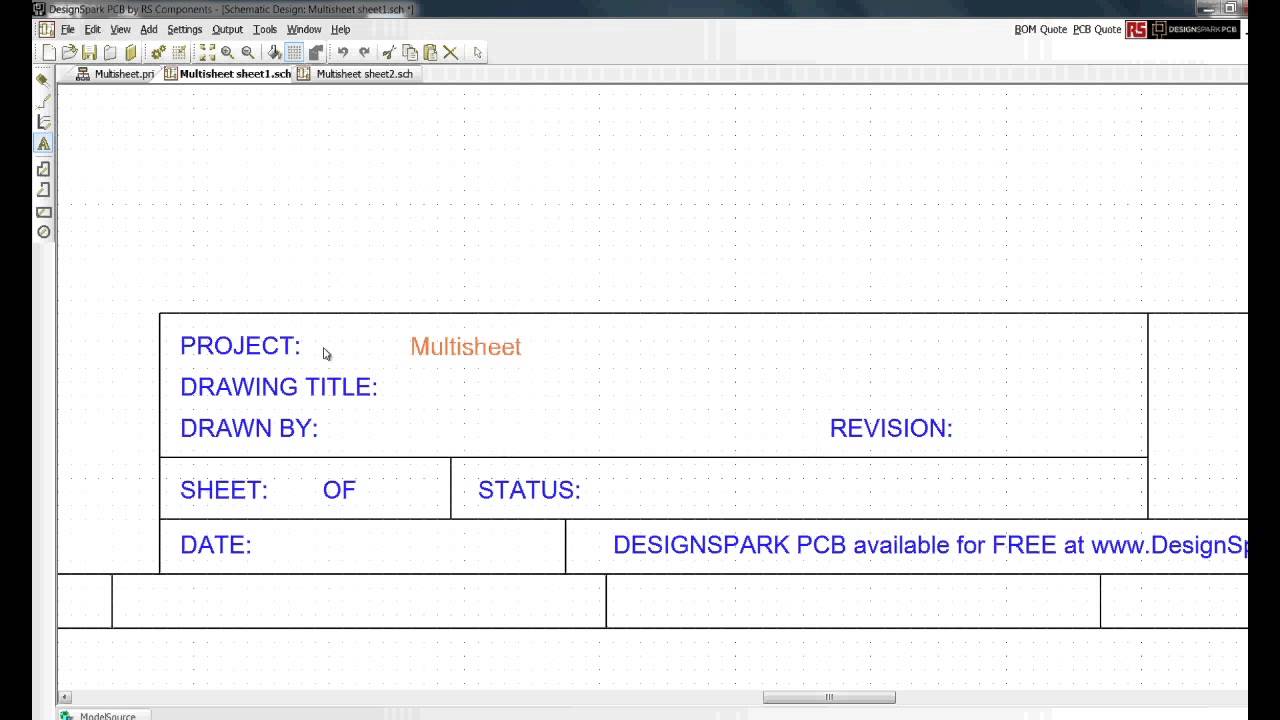Click the RS logo icon

(x=1136, y=30)
